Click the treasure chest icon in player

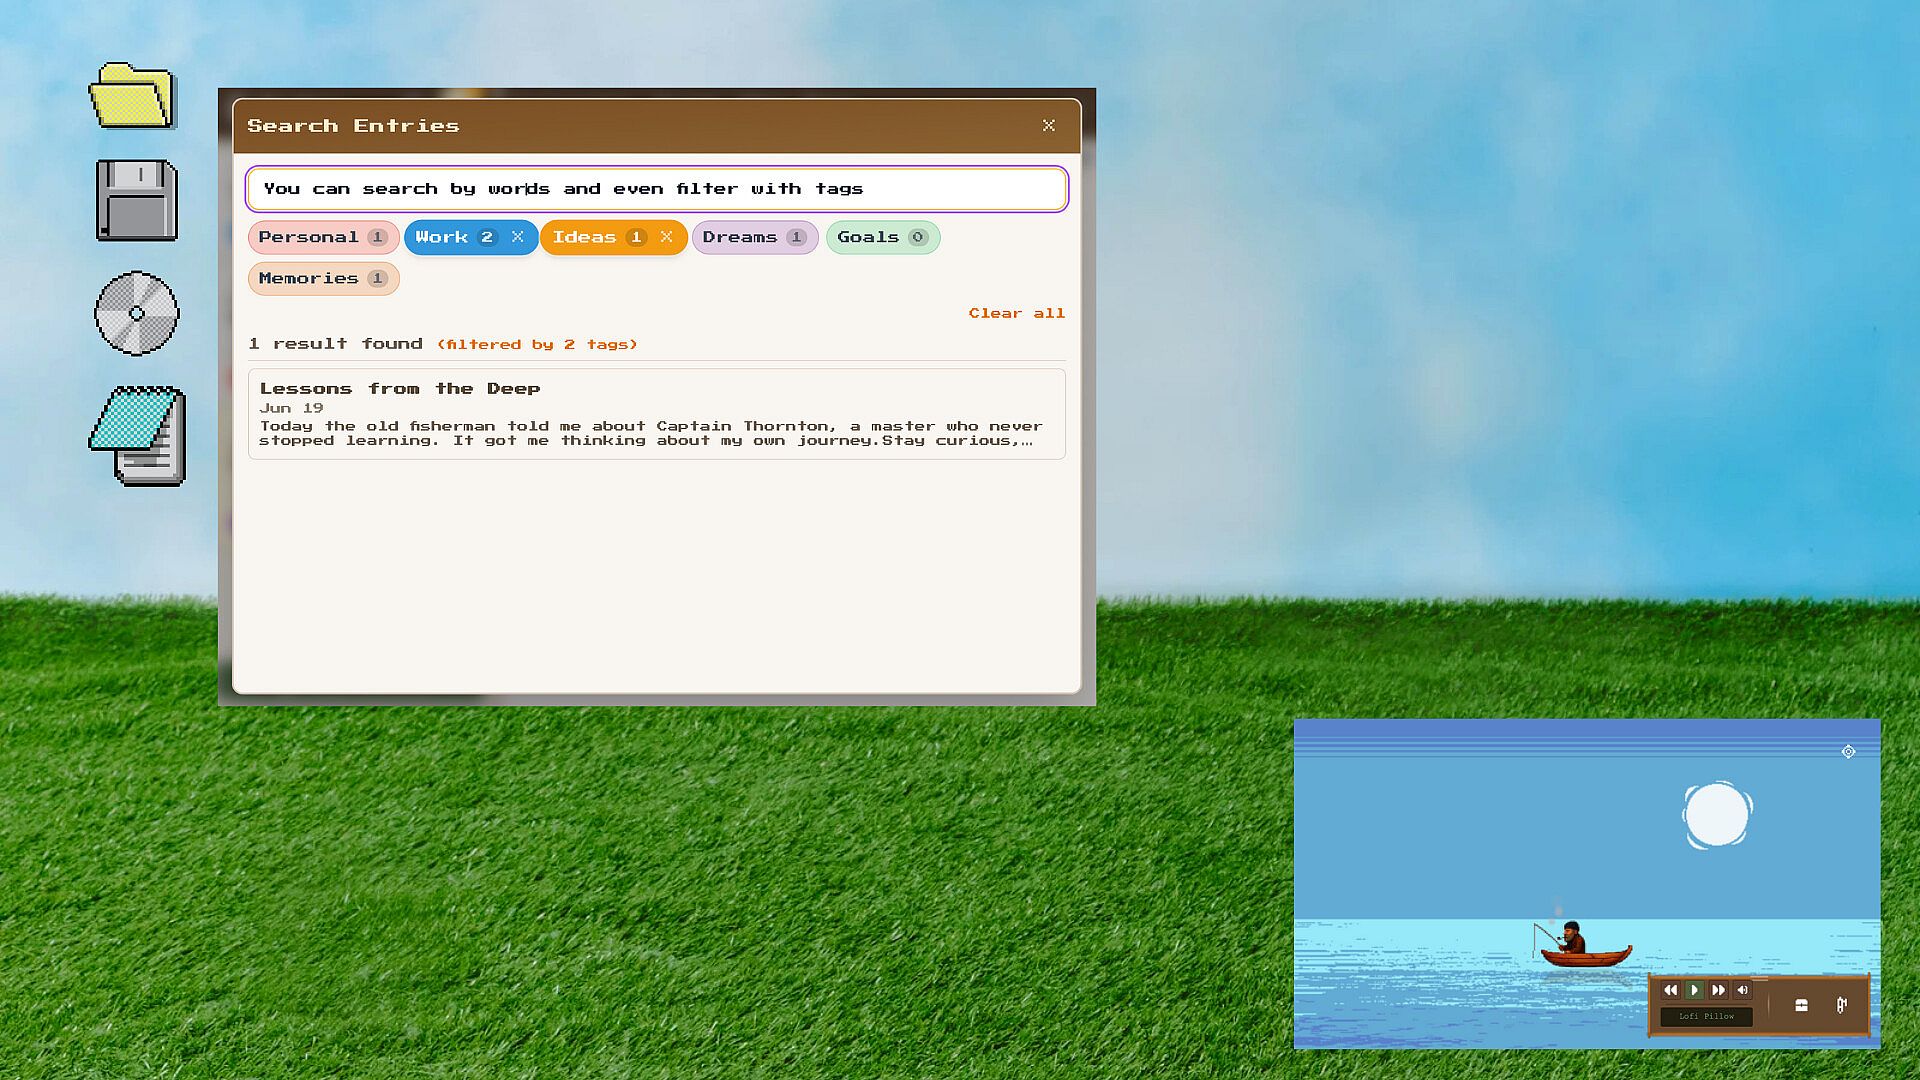tap(1801, 1005)
